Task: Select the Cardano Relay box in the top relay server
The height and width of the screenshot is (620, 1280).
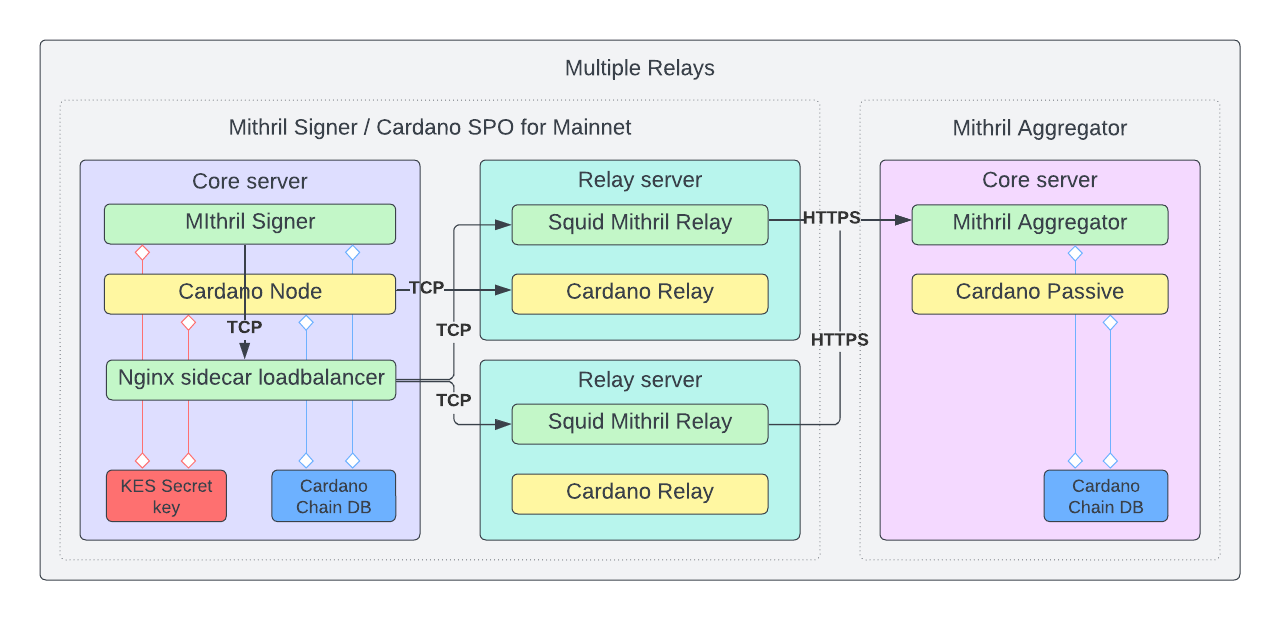Action: (x=640, y=293)
